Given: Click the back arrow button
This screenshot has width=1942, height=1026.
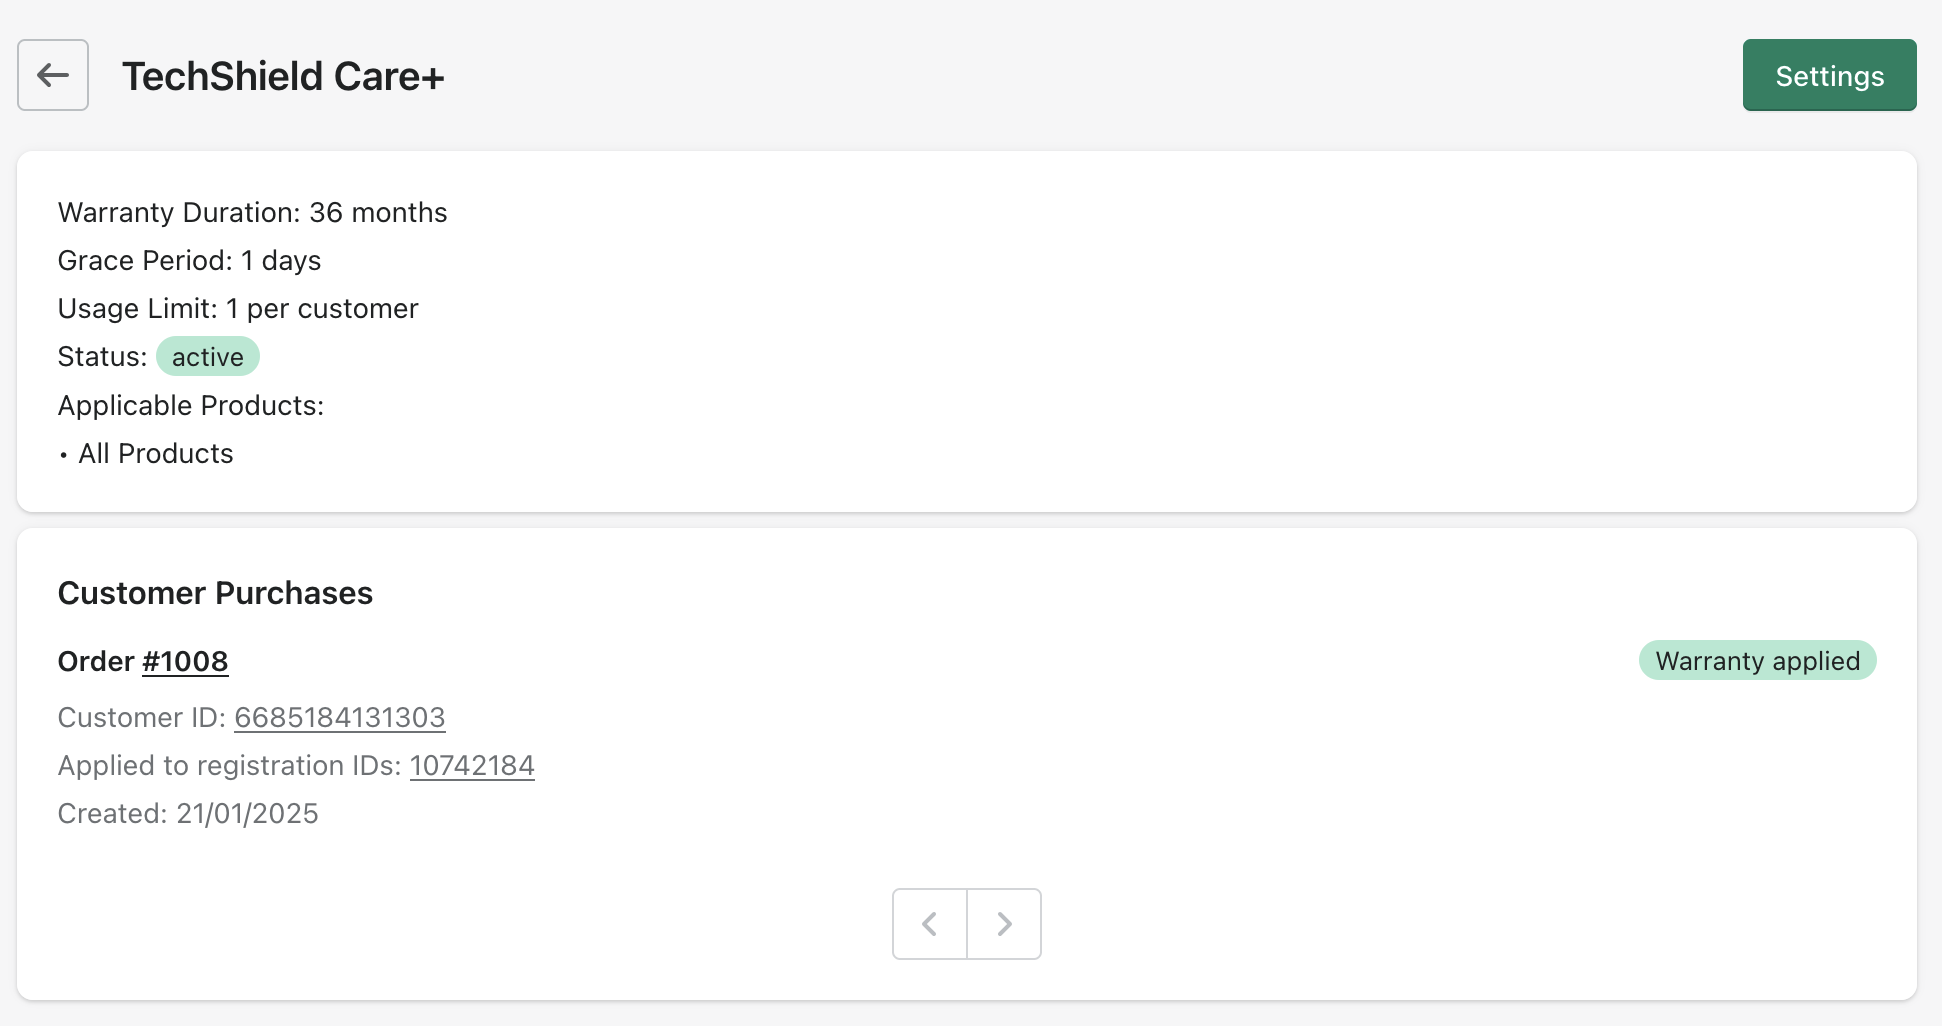Looking at the screenshot, I should pos(53,75).
